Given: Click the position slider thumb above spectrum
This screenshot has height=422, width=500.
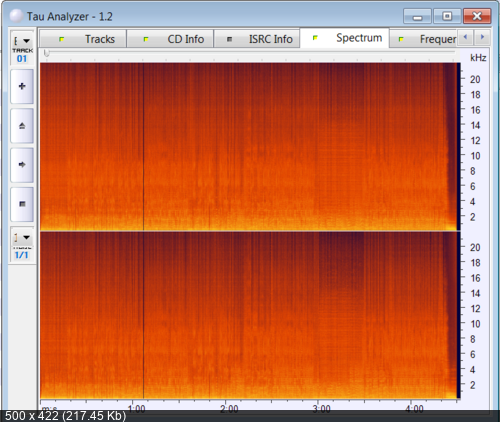Looking at the screenshot, I should pos(47,53).
